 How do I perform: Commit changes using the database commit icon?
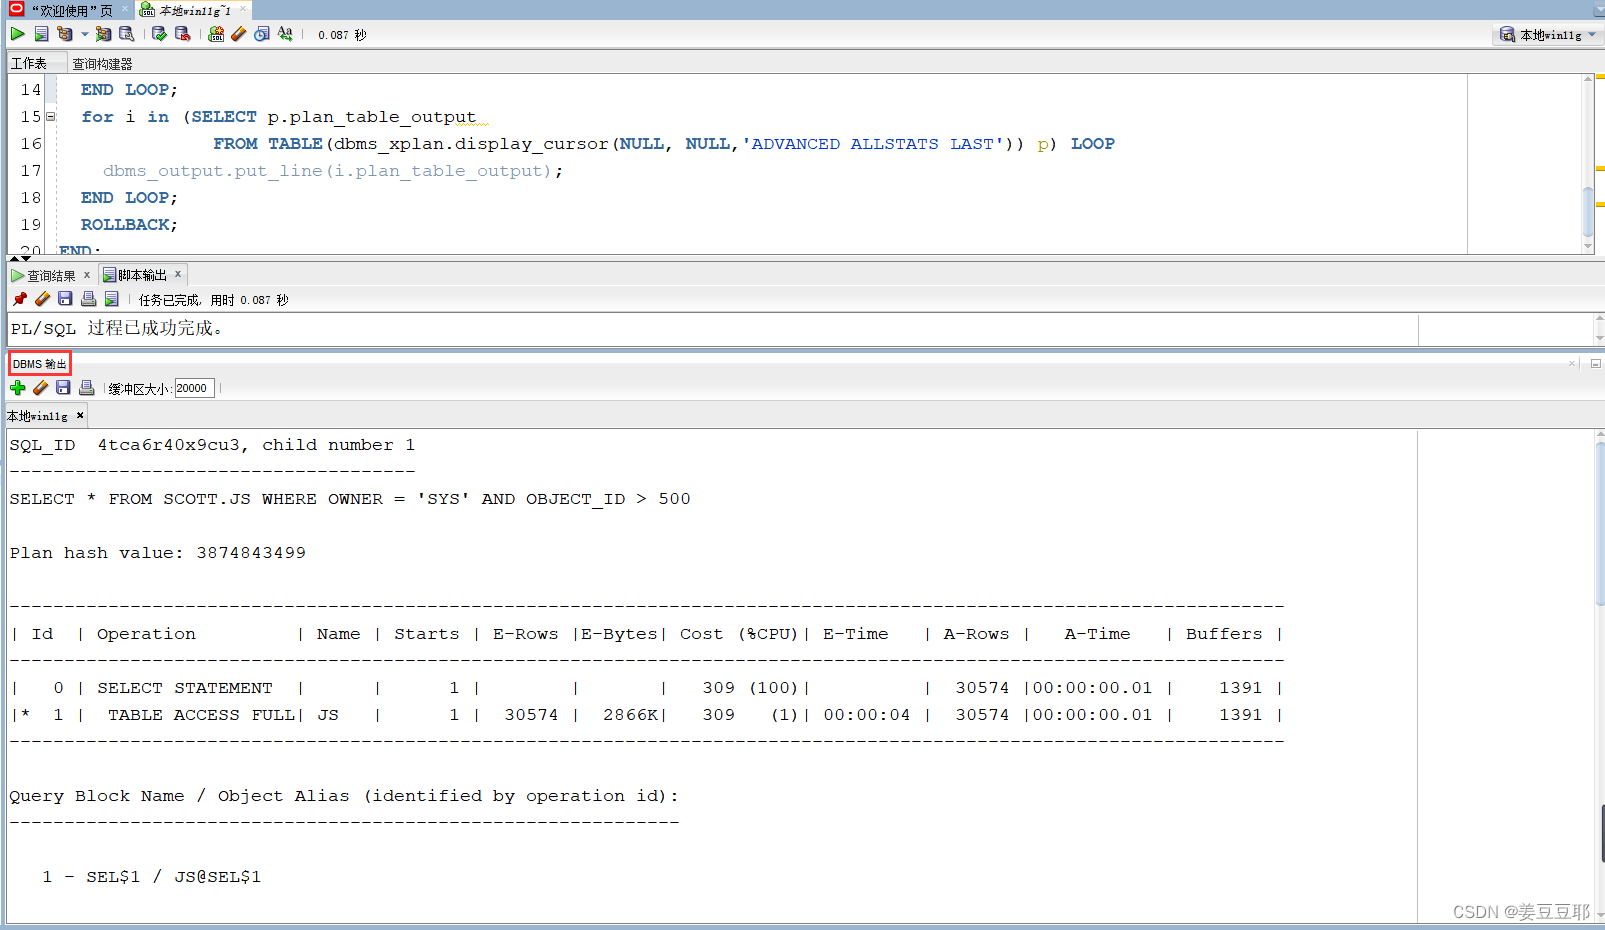[158, 33]
